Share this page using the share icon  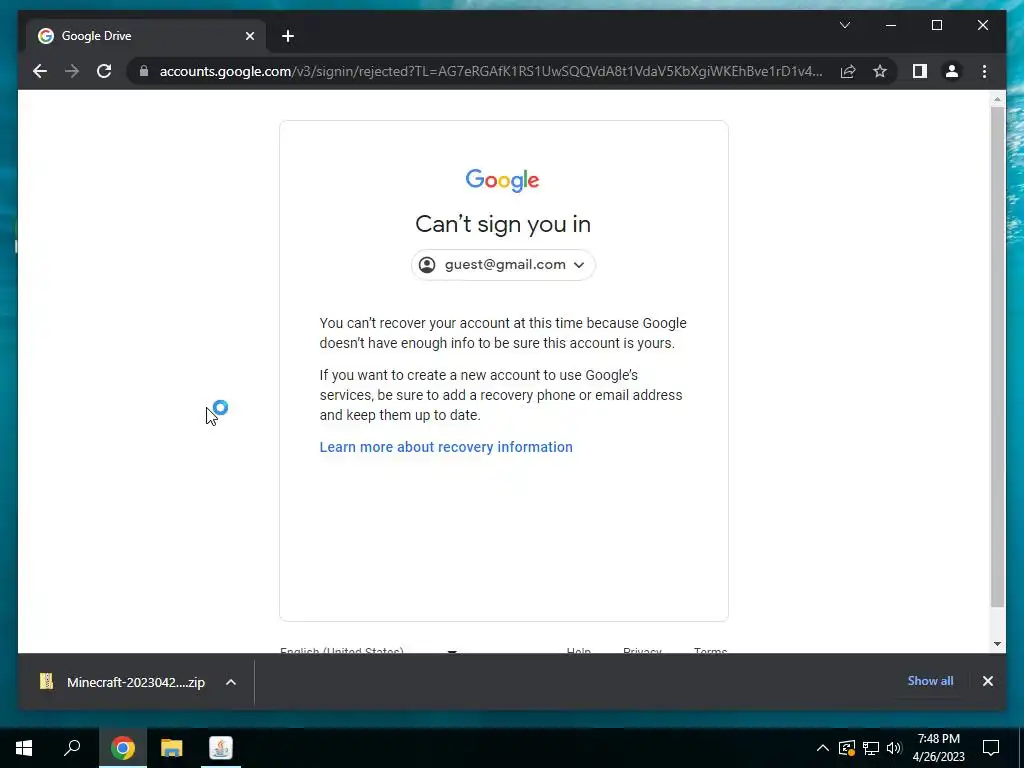(x=848, y=71)
